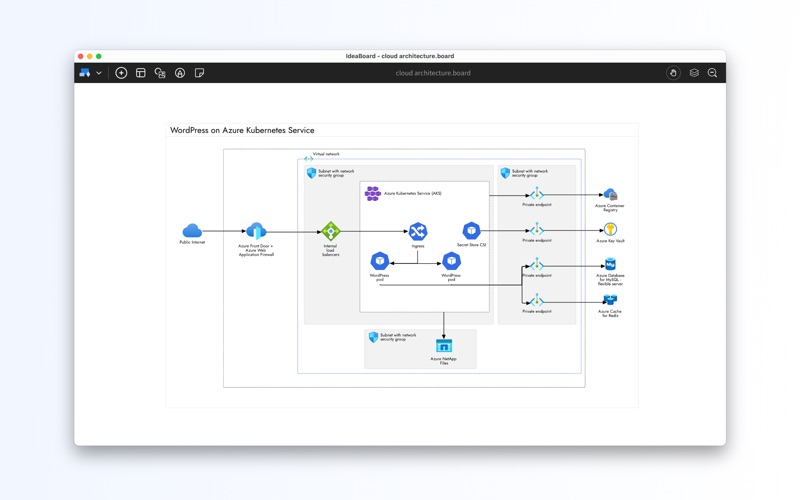Select the Ingress icon in the AKS box
The image size is (800, 500).
click(x=418, y=232)
